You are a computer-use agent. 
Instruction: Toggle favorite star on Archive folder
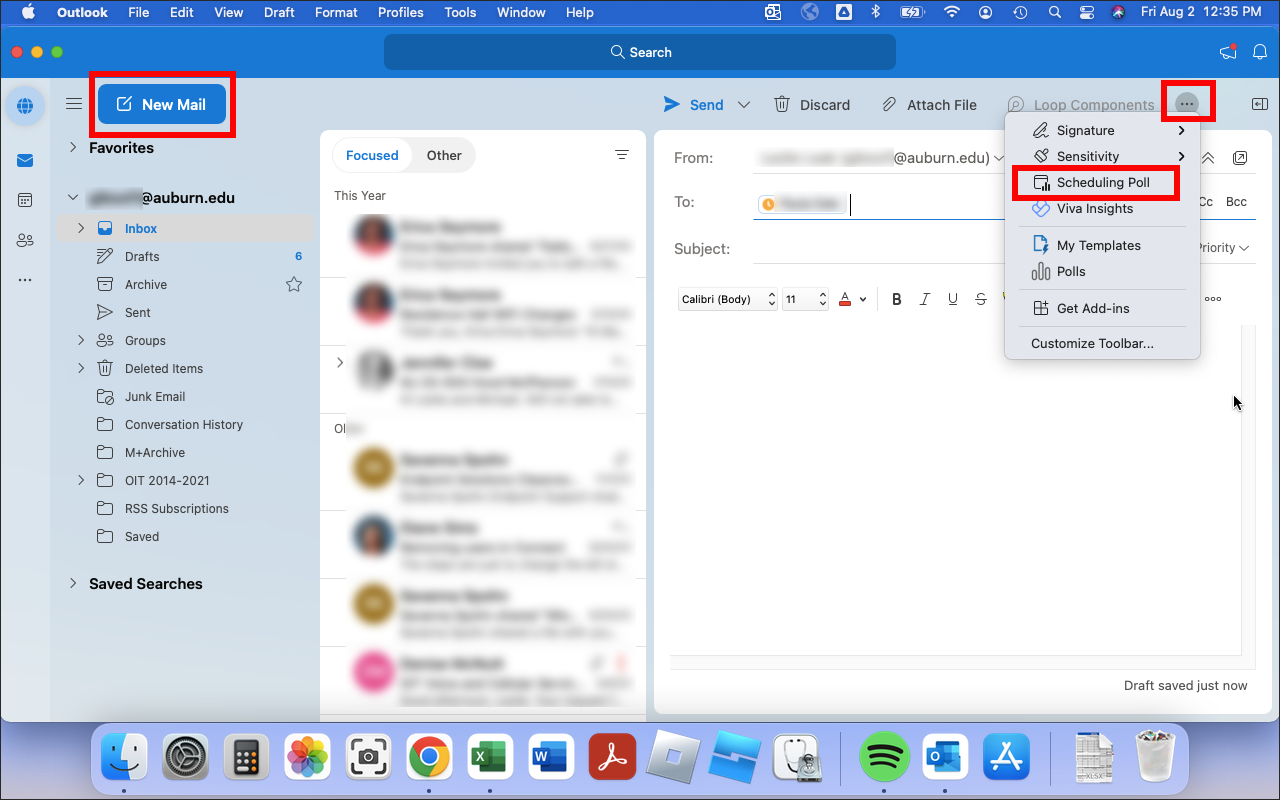(294, 285)
